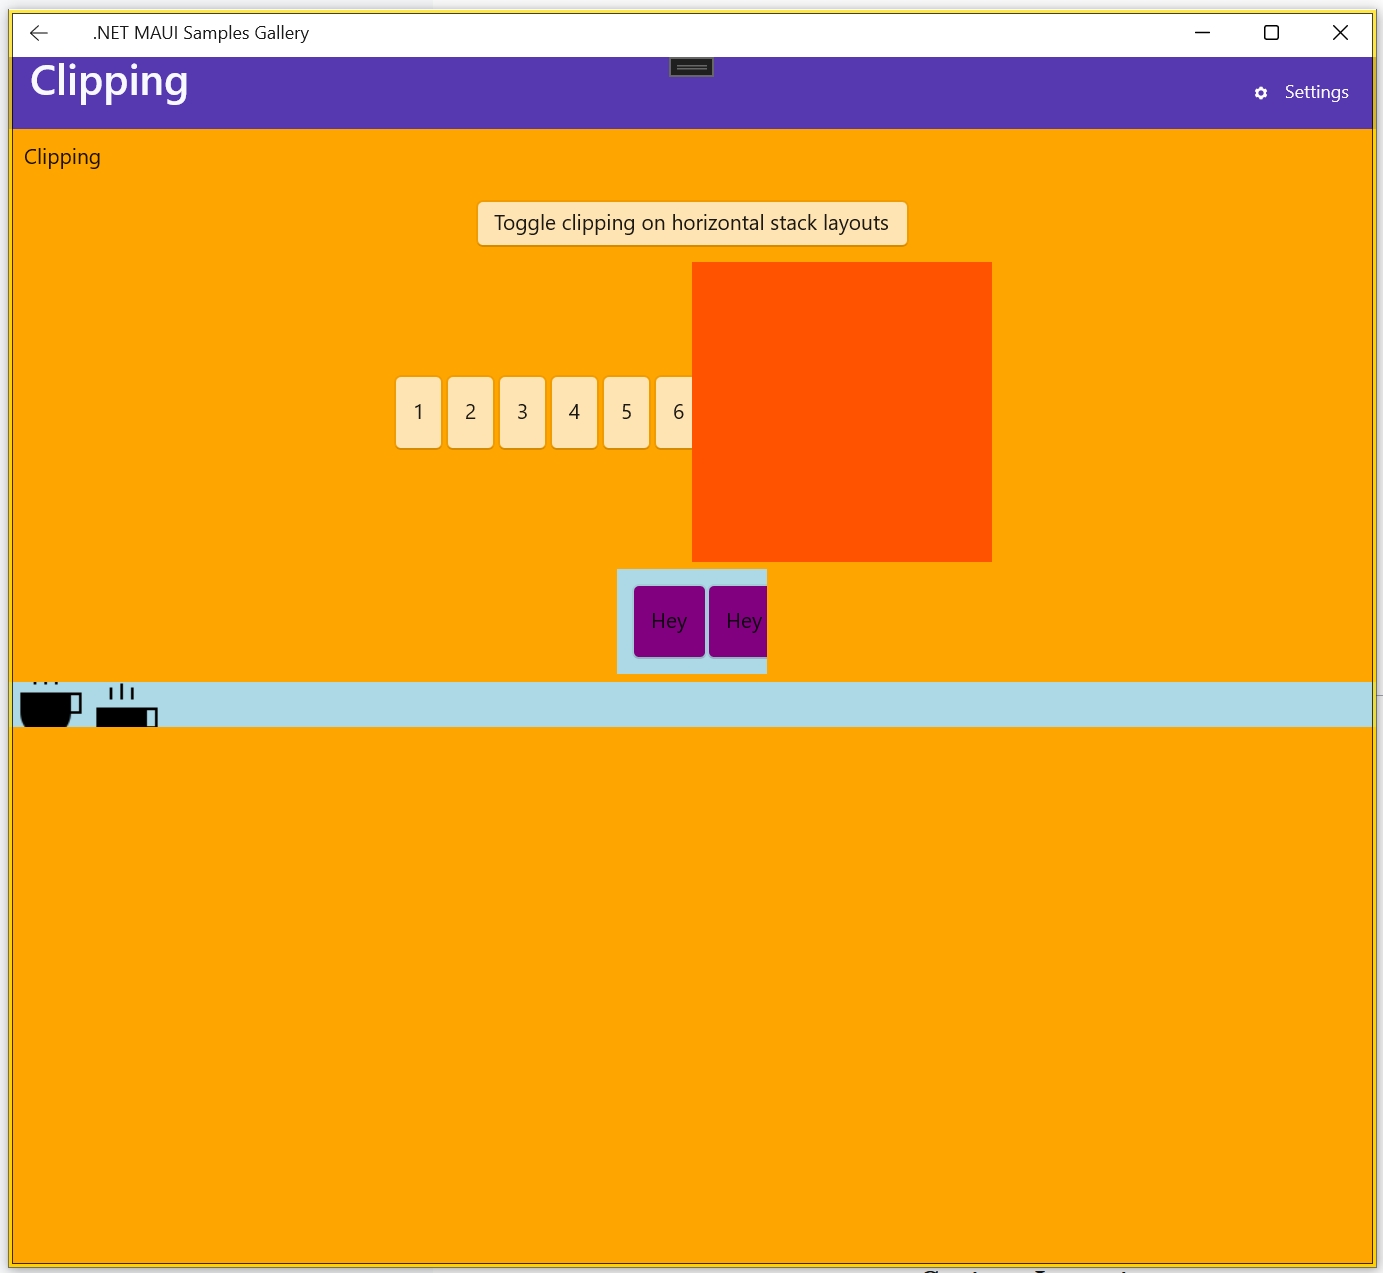Toggle clipping on horizontal stack layouts

[691, 223]
